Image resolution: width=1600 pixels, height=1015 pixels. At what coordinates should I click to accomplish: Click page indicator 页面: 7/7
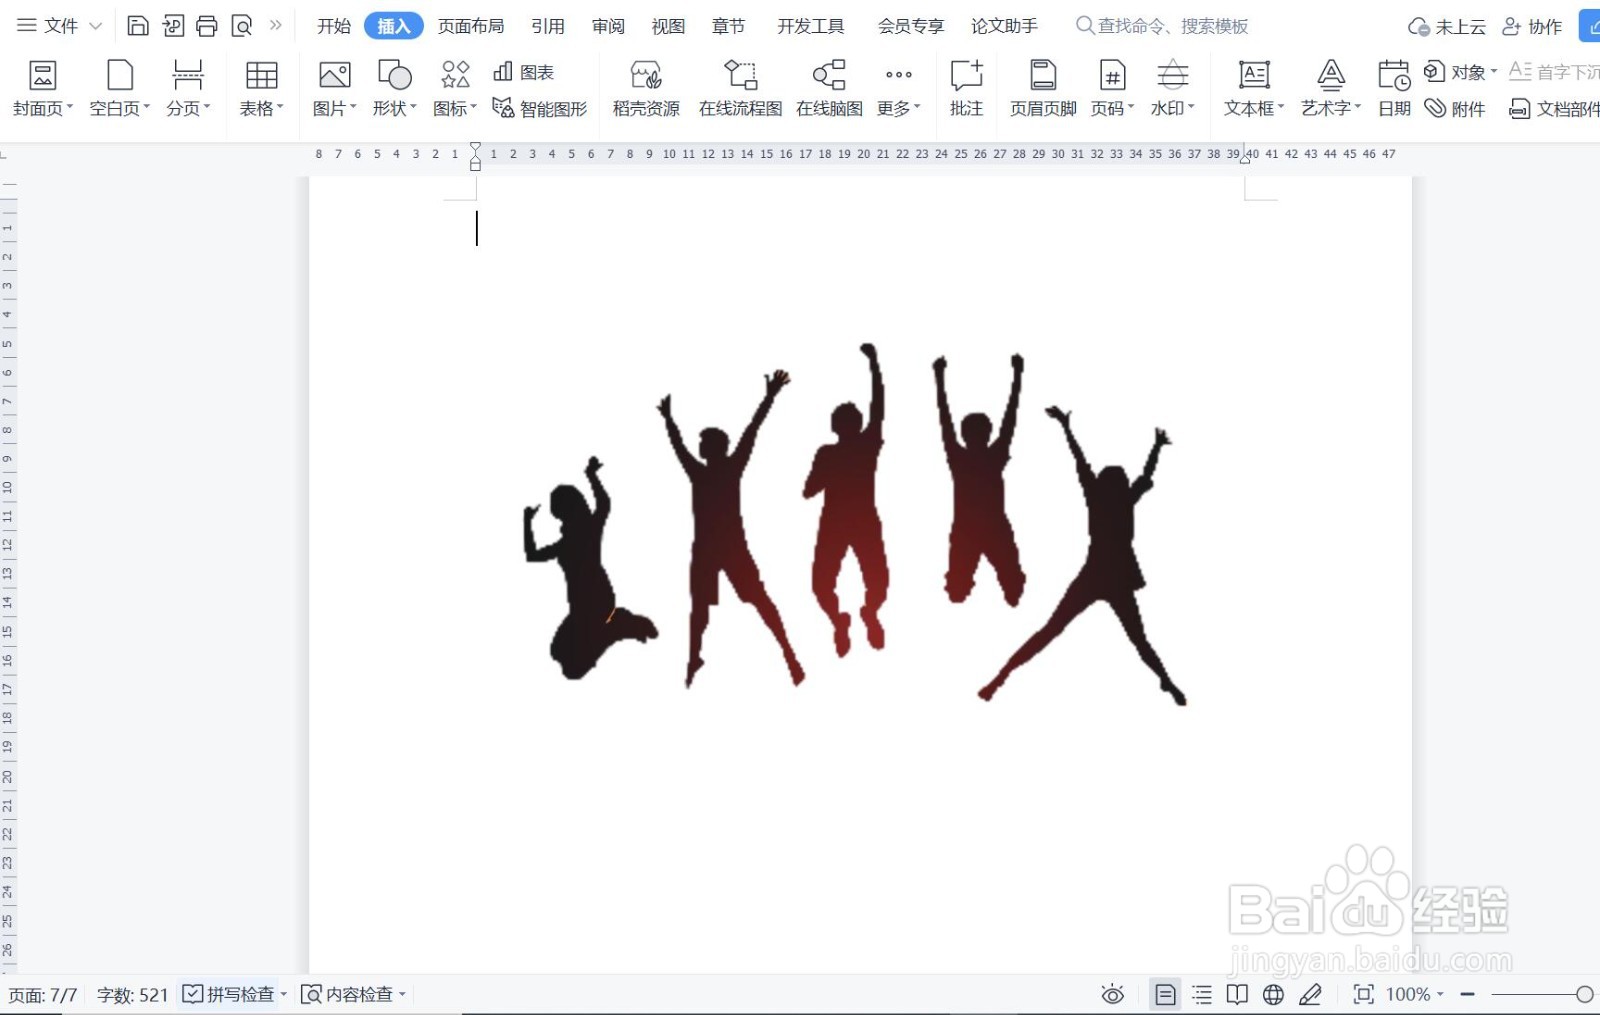(x=43, y=995)
